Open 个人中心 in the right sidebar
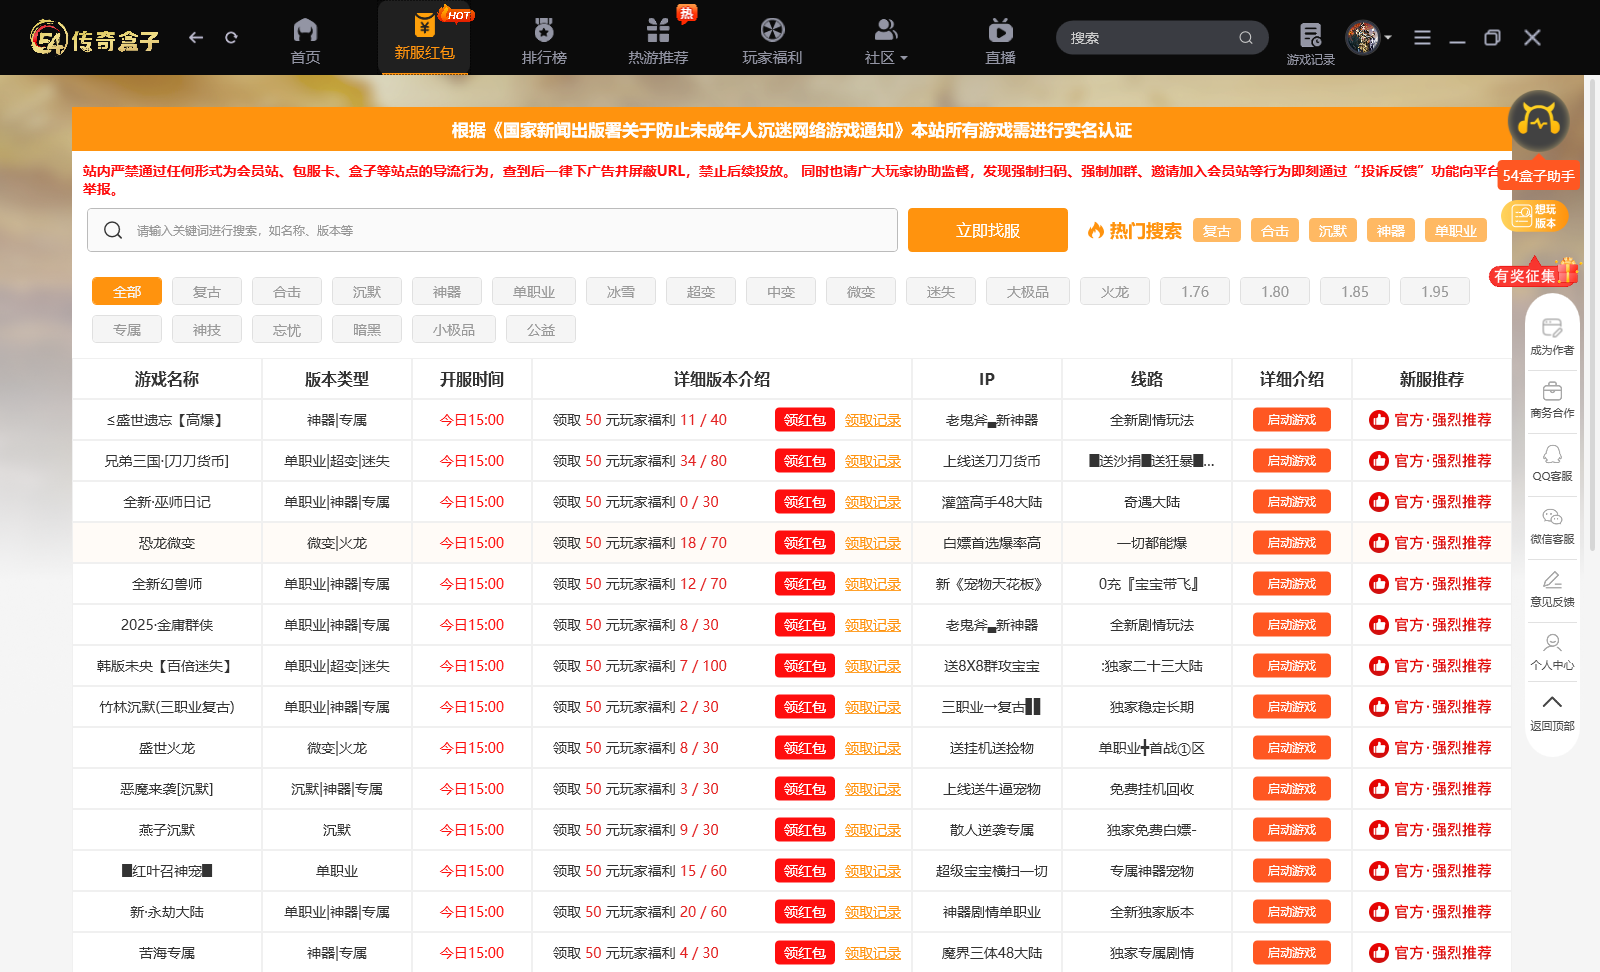1600x972 pixels. coord(1552,651)
